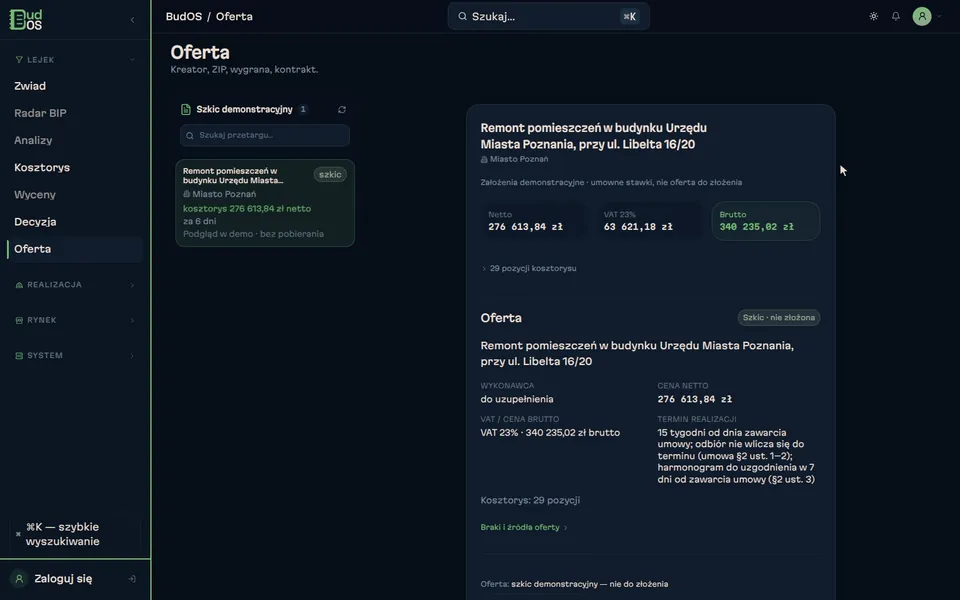Click the Lejek funnel icon
Image resolution: width=960 pixels, height=600 pixels.
pos(19,59)
